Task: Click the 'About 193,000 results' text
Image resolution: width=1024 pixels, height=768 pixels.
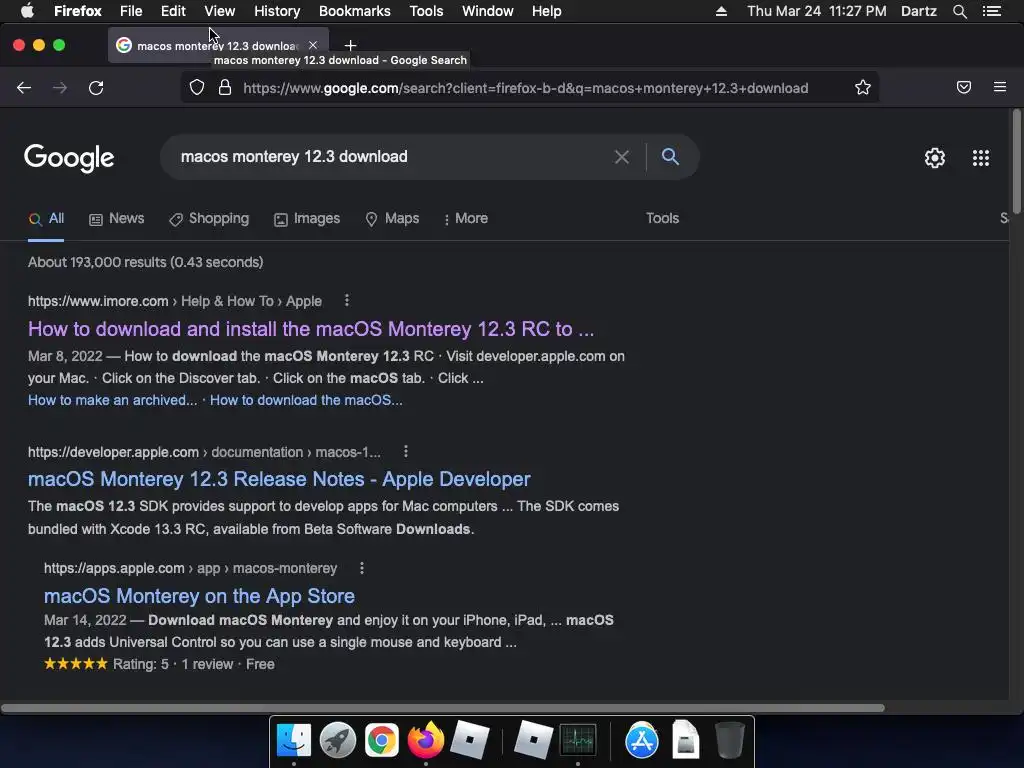Action: click(146, 262)
